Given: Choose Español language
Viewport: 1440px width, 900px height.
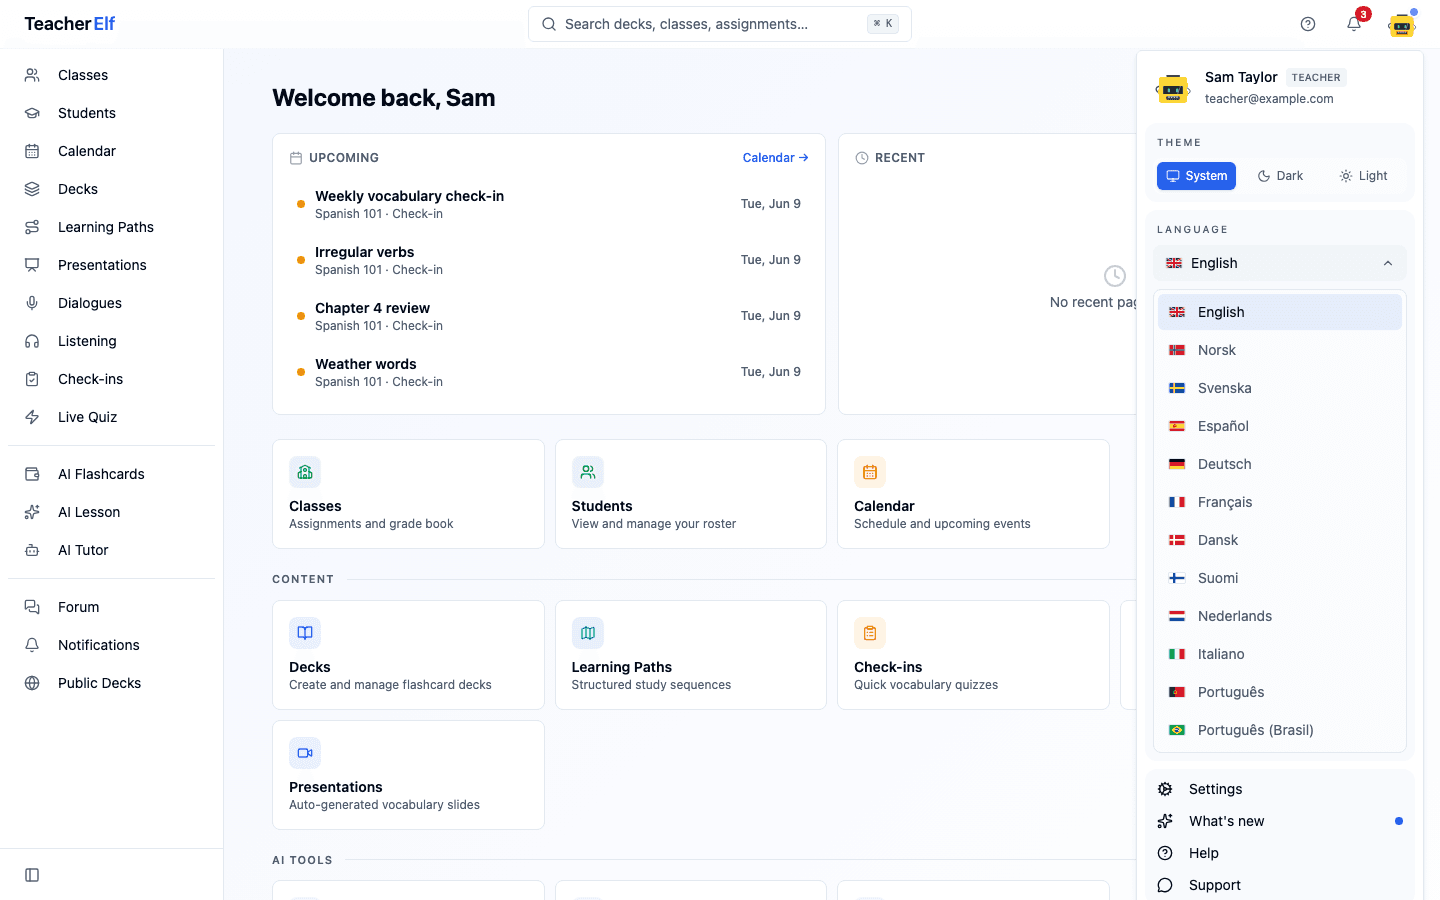Looking at the screenshot, I should click(1280, 426).
